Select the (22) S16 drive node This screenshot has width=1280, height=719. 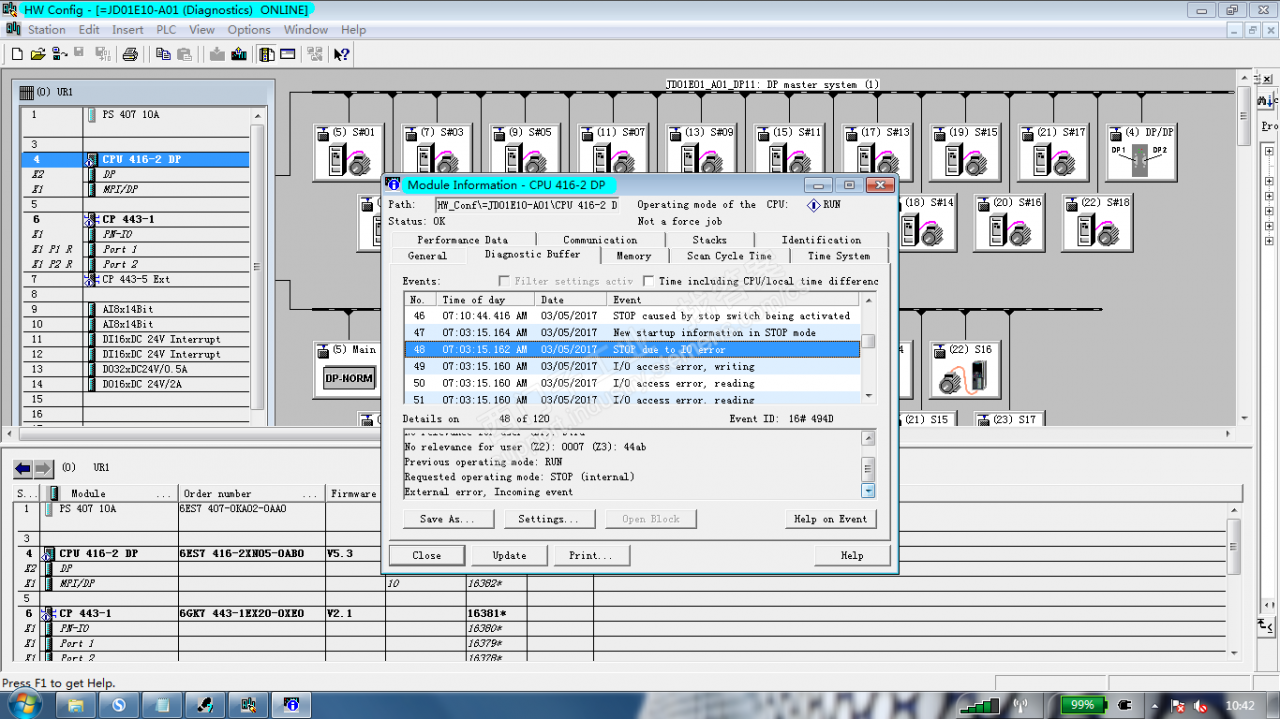[965, 370]
